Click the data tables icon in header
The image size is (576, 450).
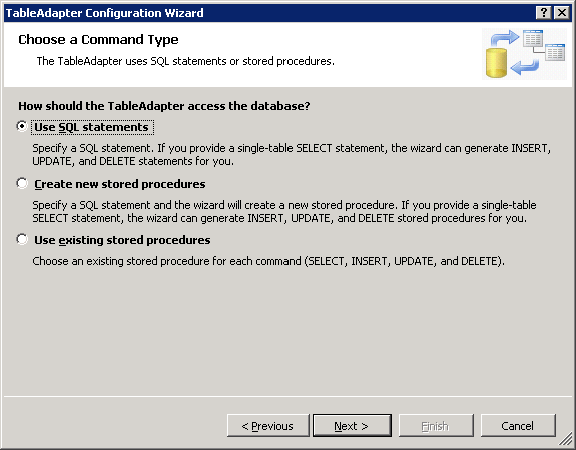pos(545,45)
